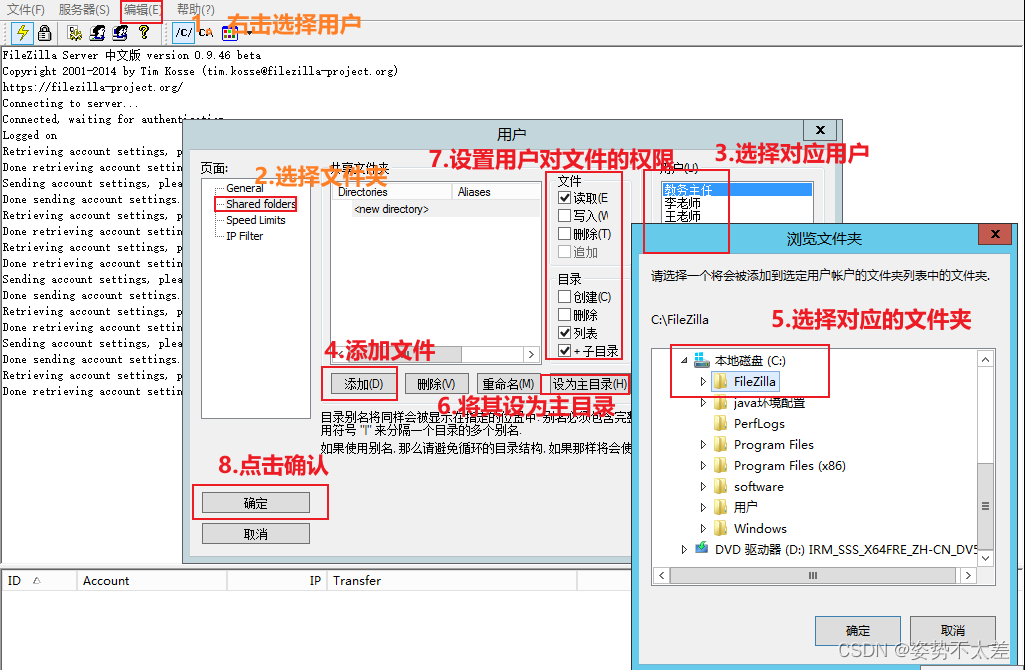Expand the FileZilla folder node
This screenshot has width=1025, height=670.
pos(703,381)
